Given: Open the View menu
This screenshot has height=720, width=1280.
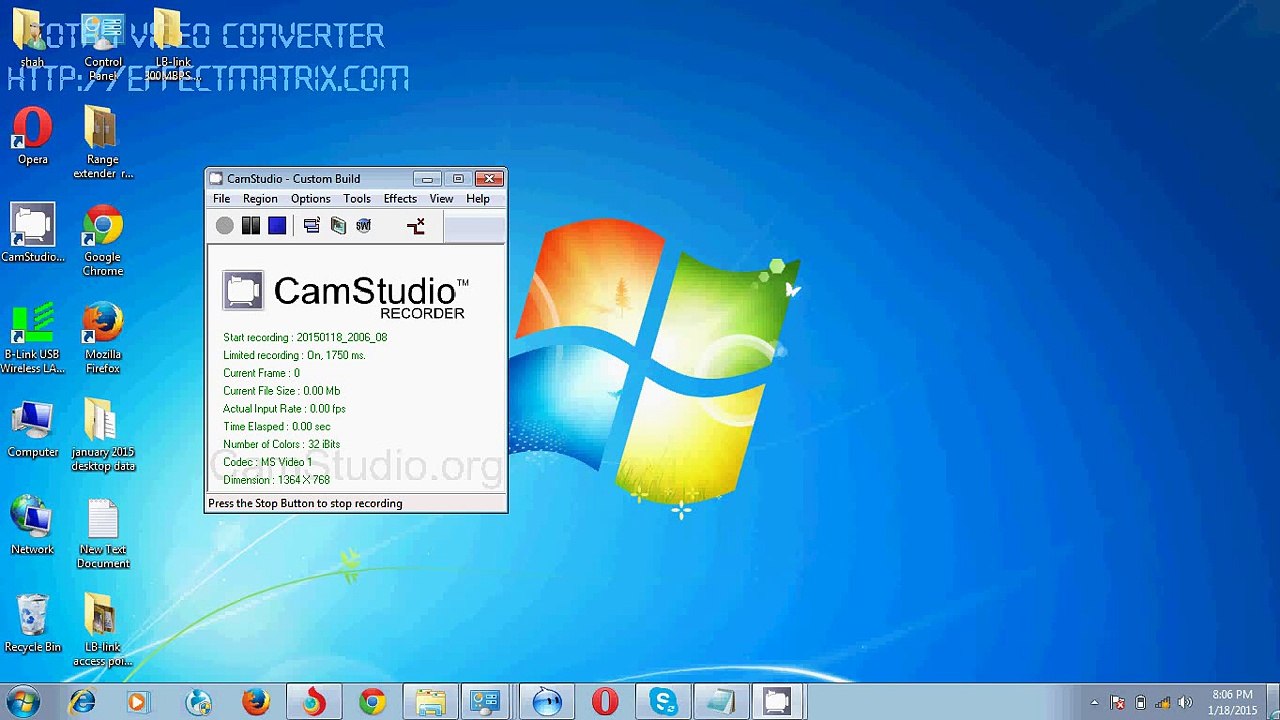Looking at the screenshot, I should [441, 199].
